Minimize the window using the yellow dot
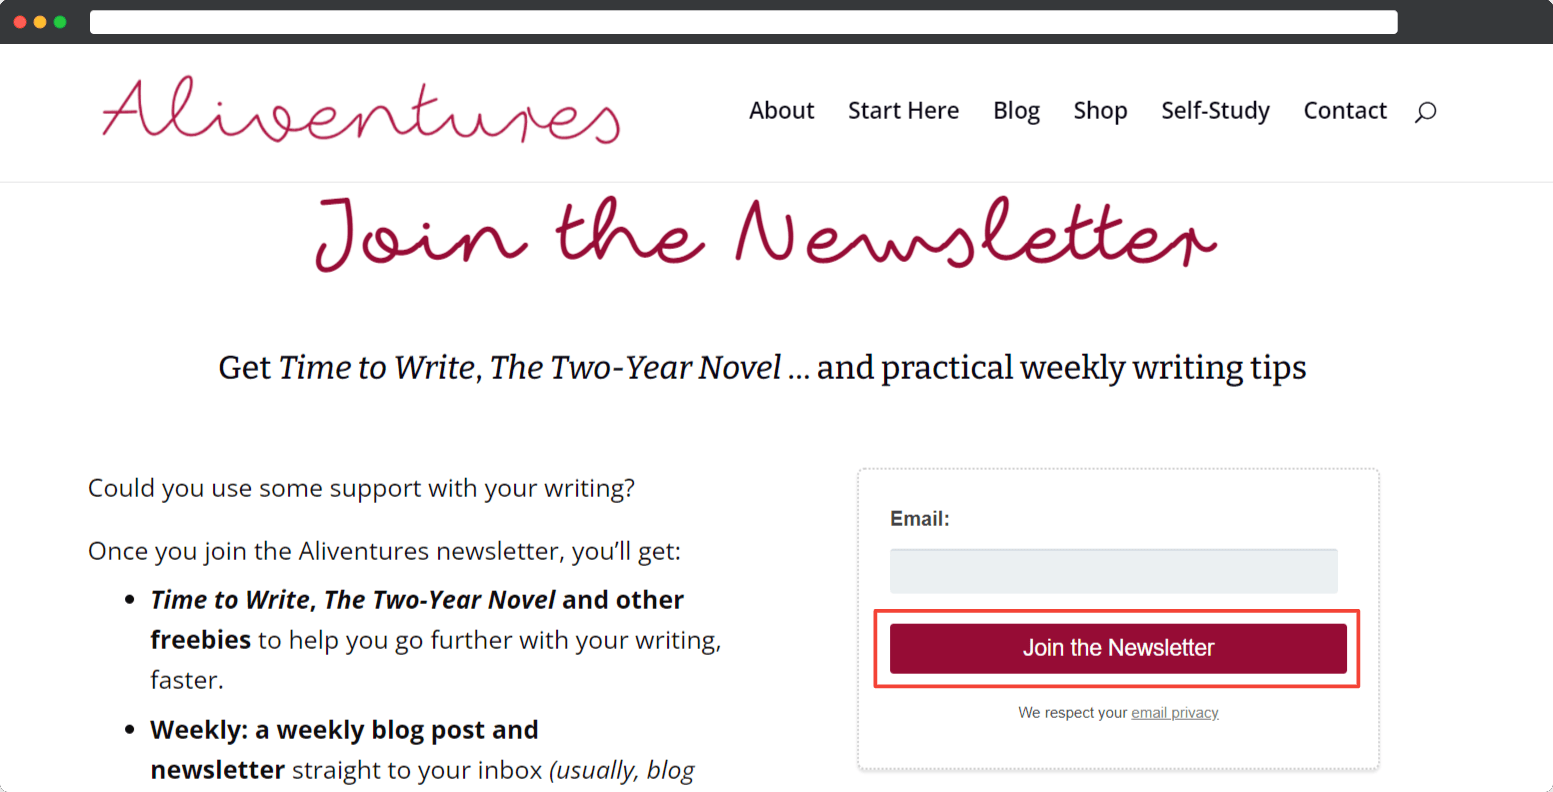This screenshot has width=1553, height=792. pyautogui.click(x=40, y=22)
